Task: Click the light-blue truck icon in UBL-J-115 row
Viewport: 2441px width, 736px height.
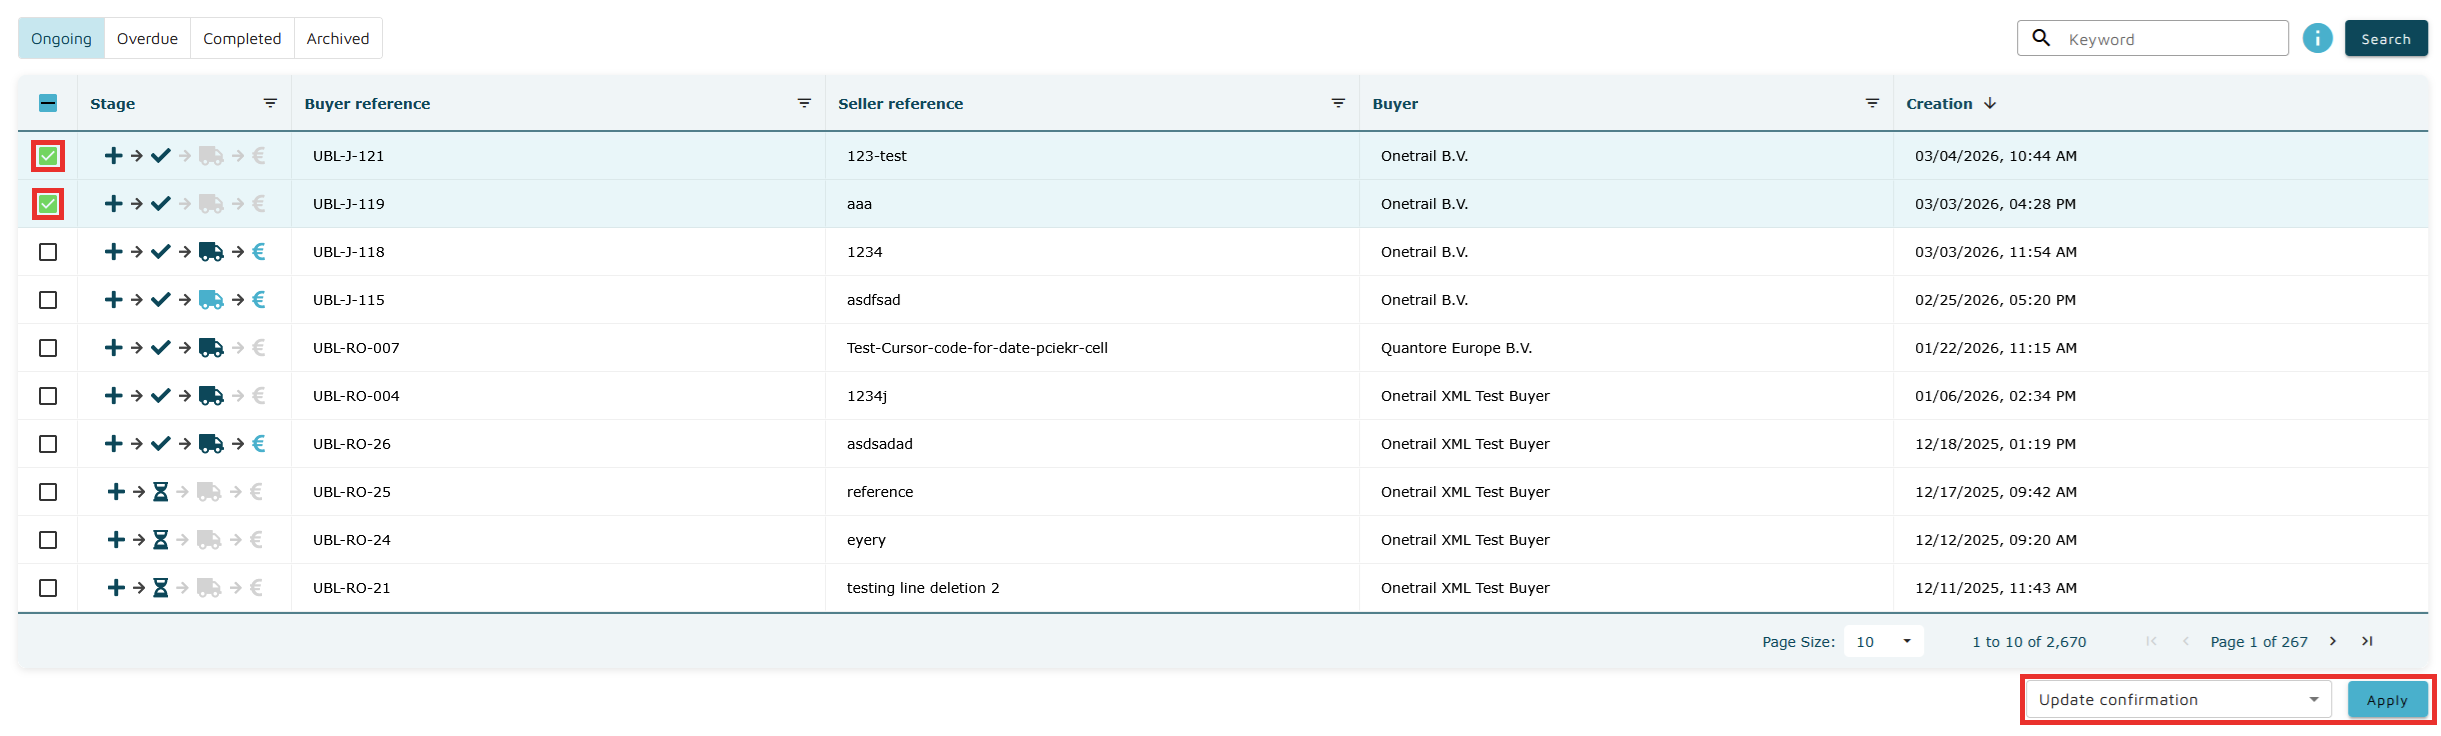Action: pyautogui.click(x=211, y=300)
